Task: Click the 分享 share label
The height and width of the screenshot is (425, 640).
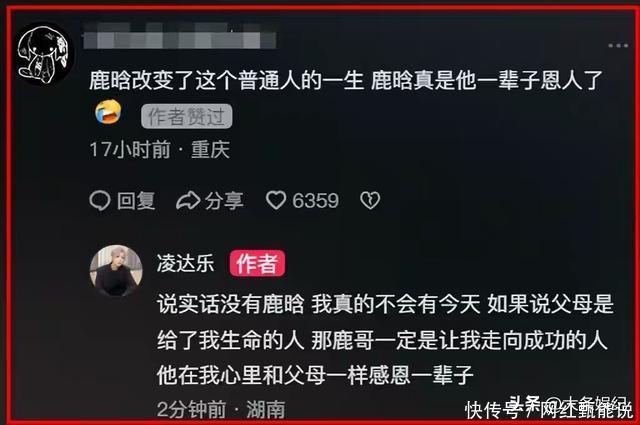Action: point(224,200)
